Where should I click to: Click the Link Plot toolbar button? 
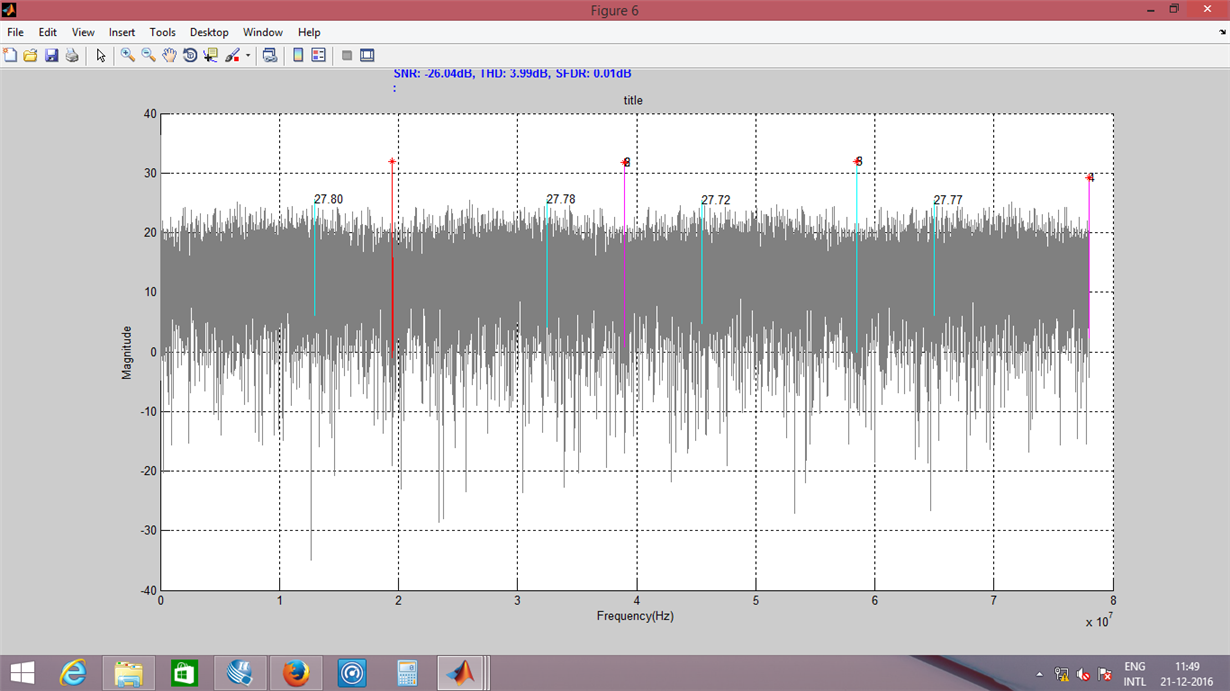click(270, 56)
